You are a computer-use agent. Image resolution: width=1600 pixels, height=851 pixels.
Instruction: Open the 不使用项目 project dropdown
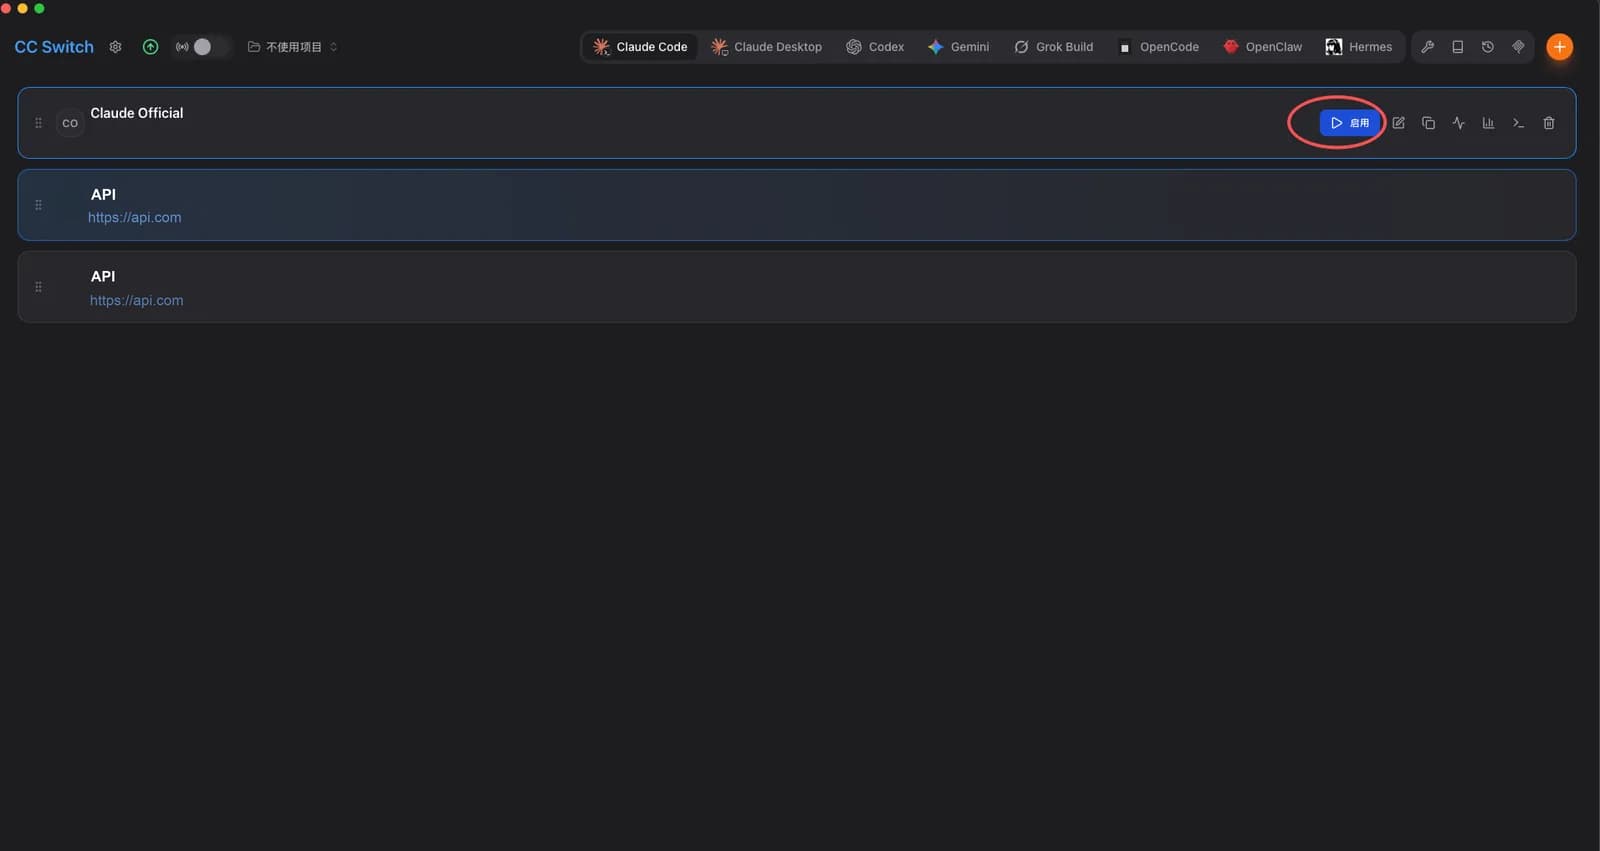click(292, 47)
